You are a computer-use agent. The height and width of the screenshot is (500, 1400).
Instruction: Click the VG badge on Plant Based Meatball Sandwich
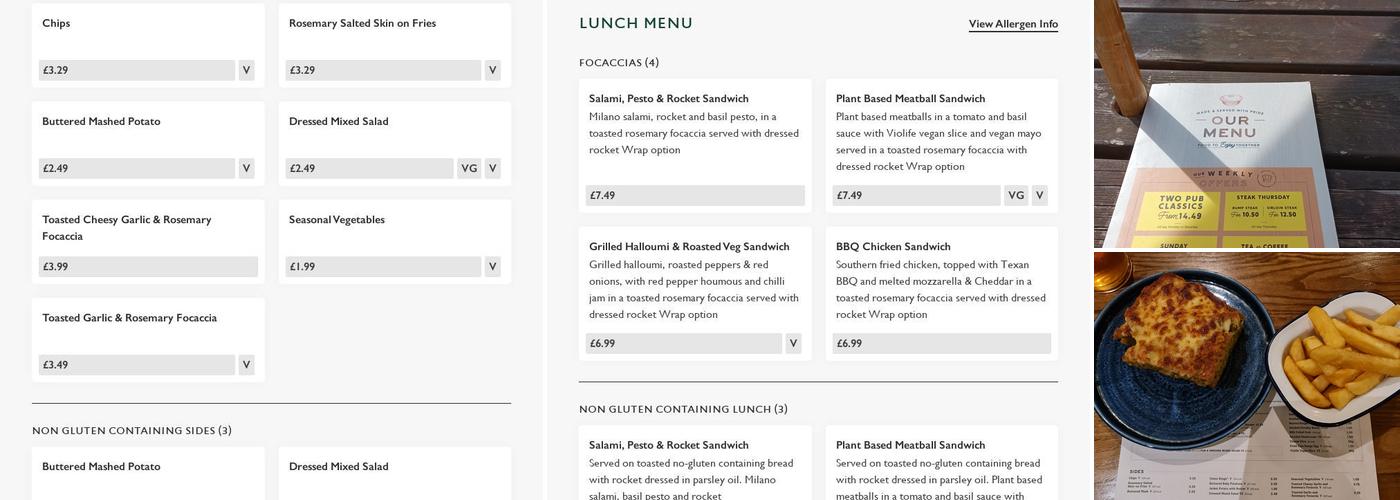tap(1016, 196)
